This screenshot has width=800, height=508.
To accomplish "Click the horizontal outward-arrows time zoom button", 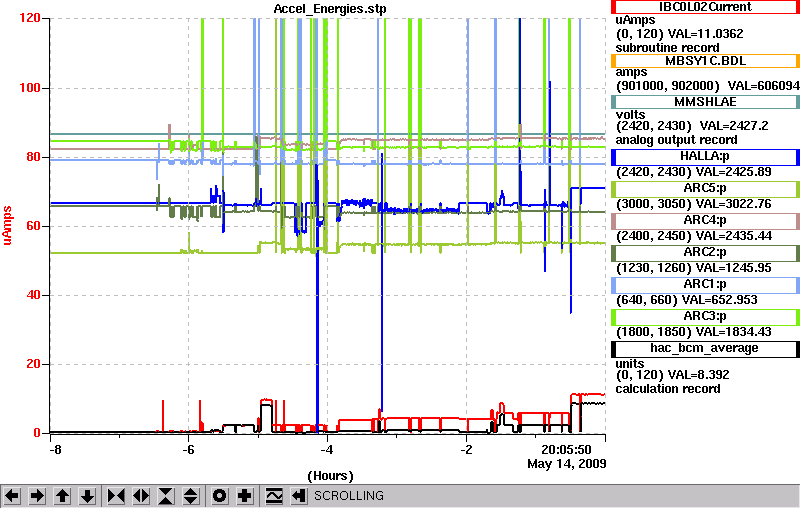I will point(141,495).
